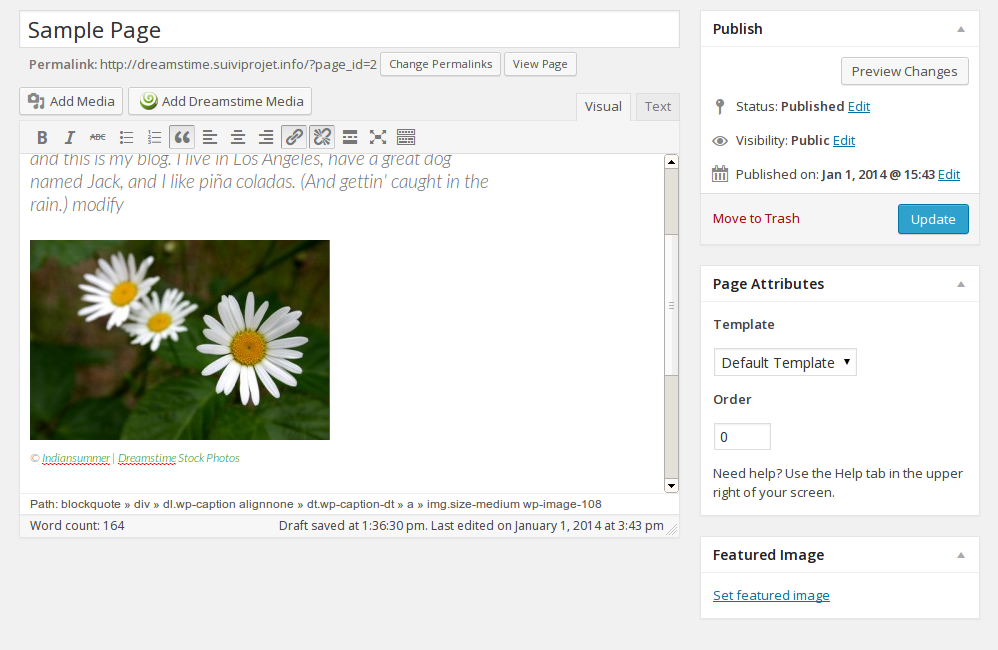Toggle the kitchen sink toolbar row
The image size is (998, 650).
[406, 137]
